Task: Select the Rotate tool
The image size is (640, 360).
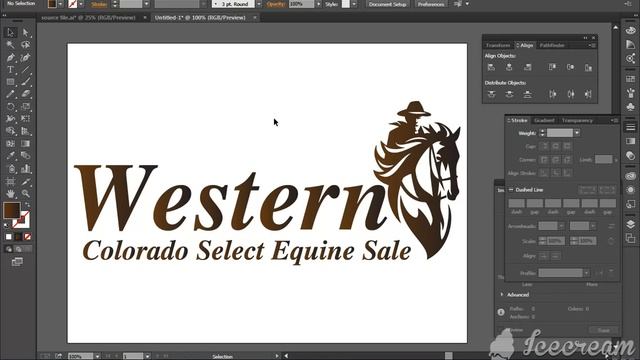Action: tap(11, 107)
